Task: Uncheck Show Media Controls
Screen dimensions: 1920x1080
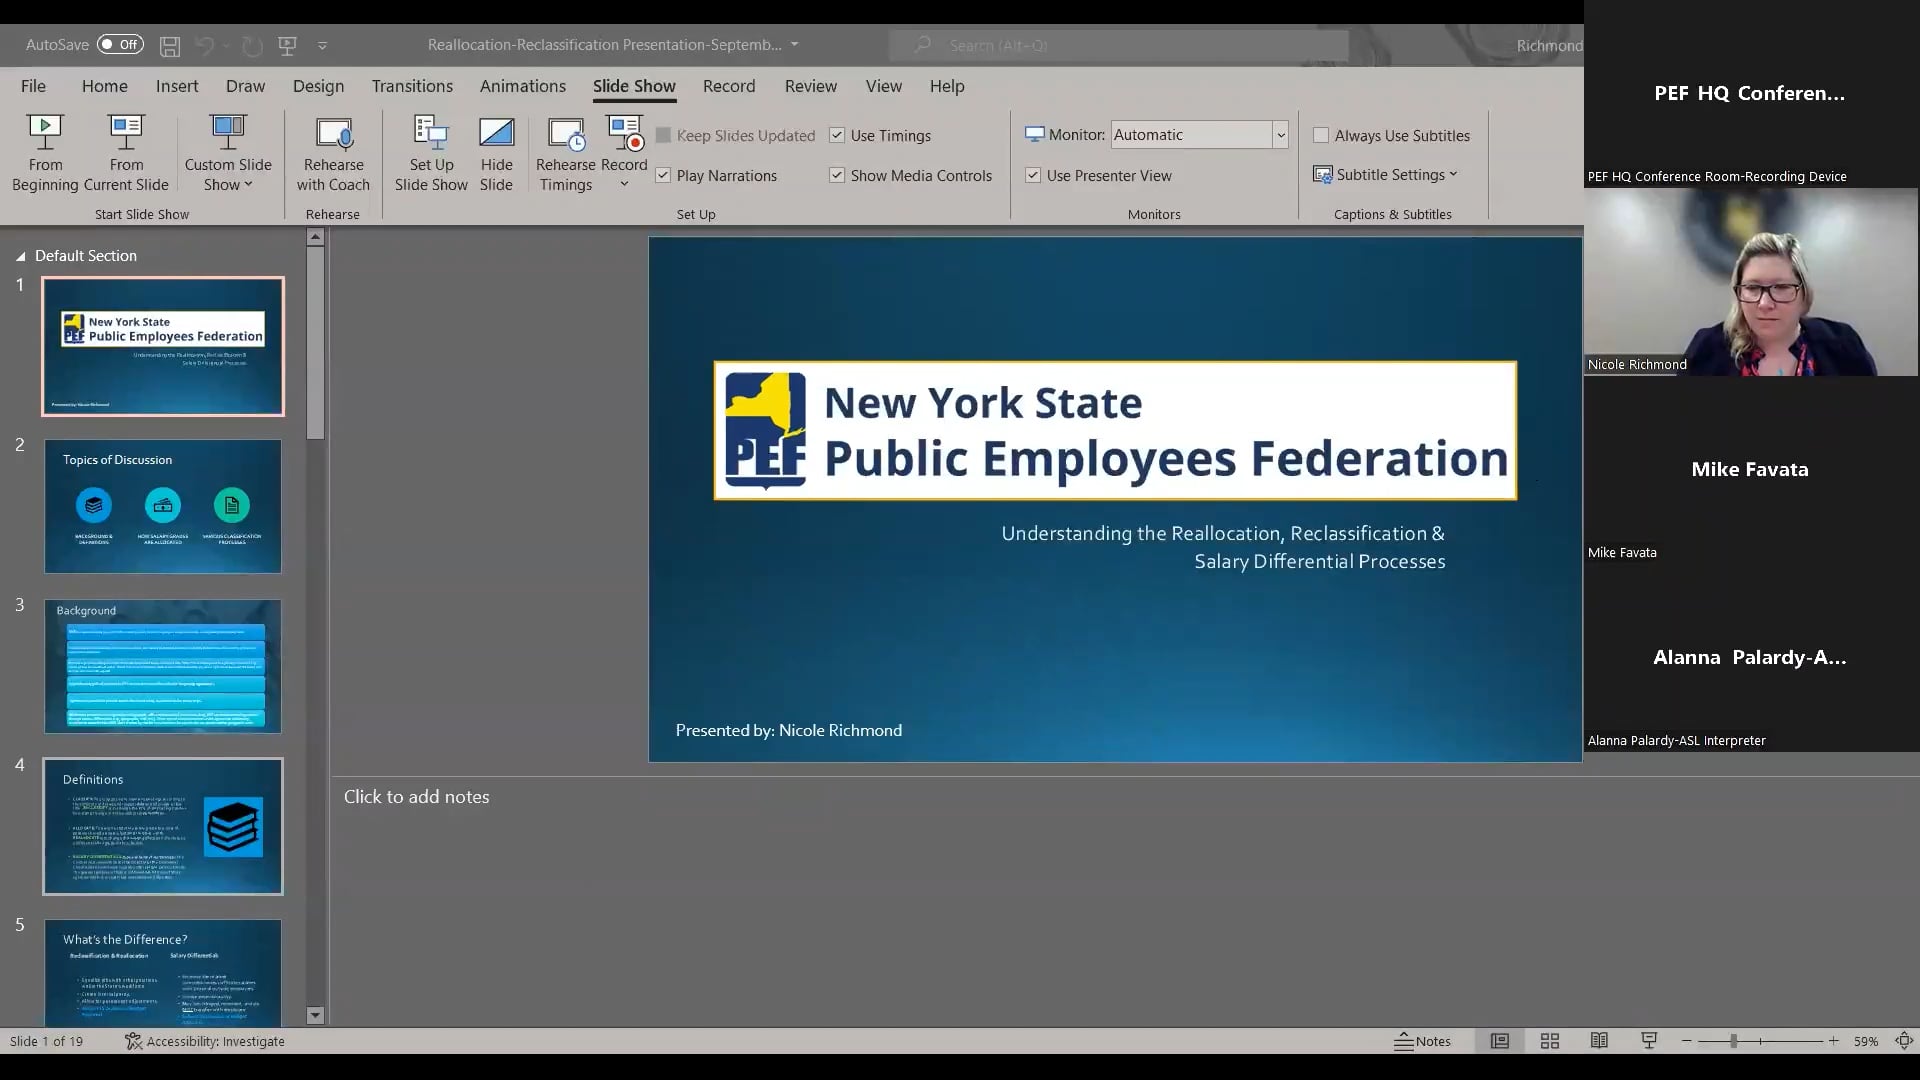Action: [837, 175]
